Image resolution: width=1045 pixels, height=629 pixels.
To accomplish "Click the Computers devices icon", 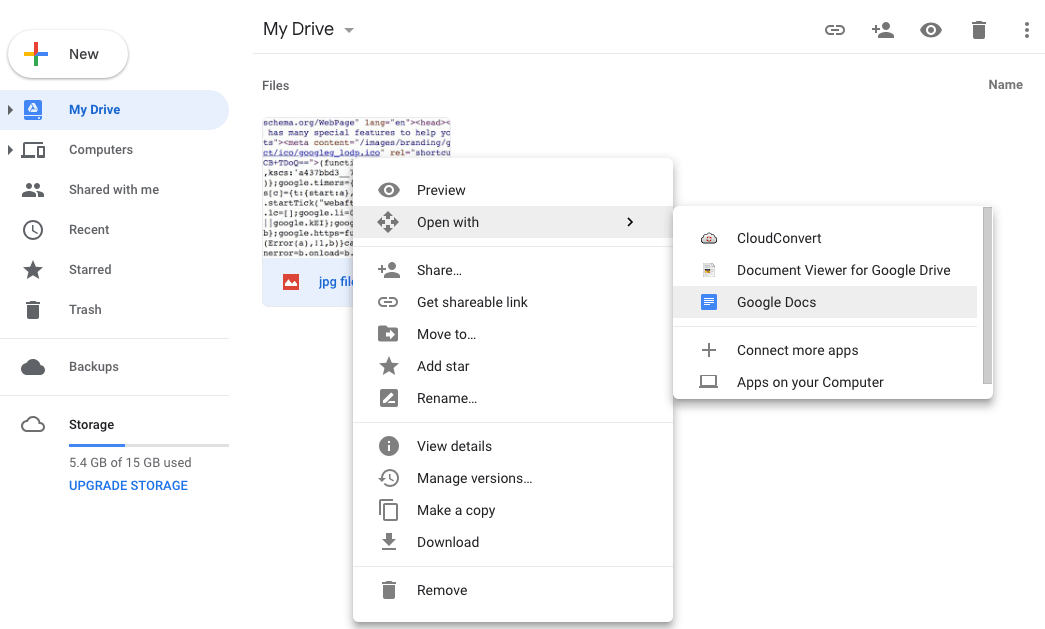I will 33,150.
